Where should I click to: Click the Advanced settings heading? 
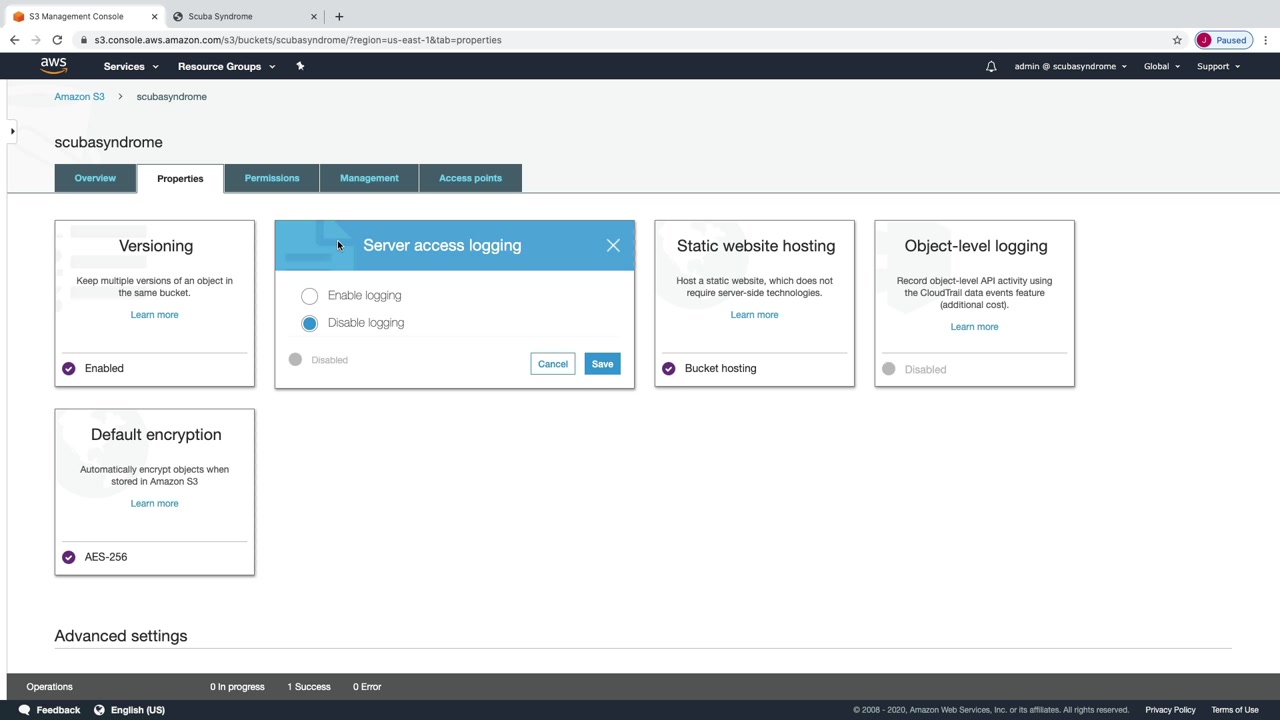coord(121,636)
